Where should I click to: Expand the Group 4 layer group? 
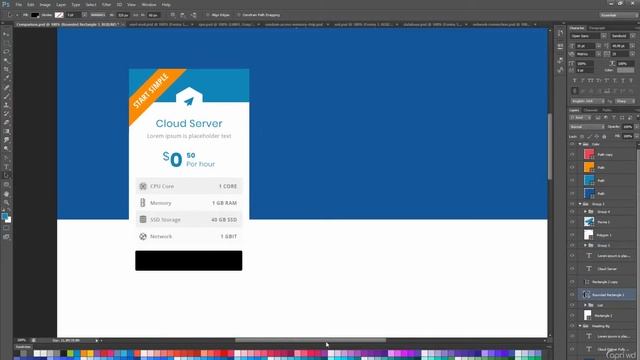coord(585,211)
